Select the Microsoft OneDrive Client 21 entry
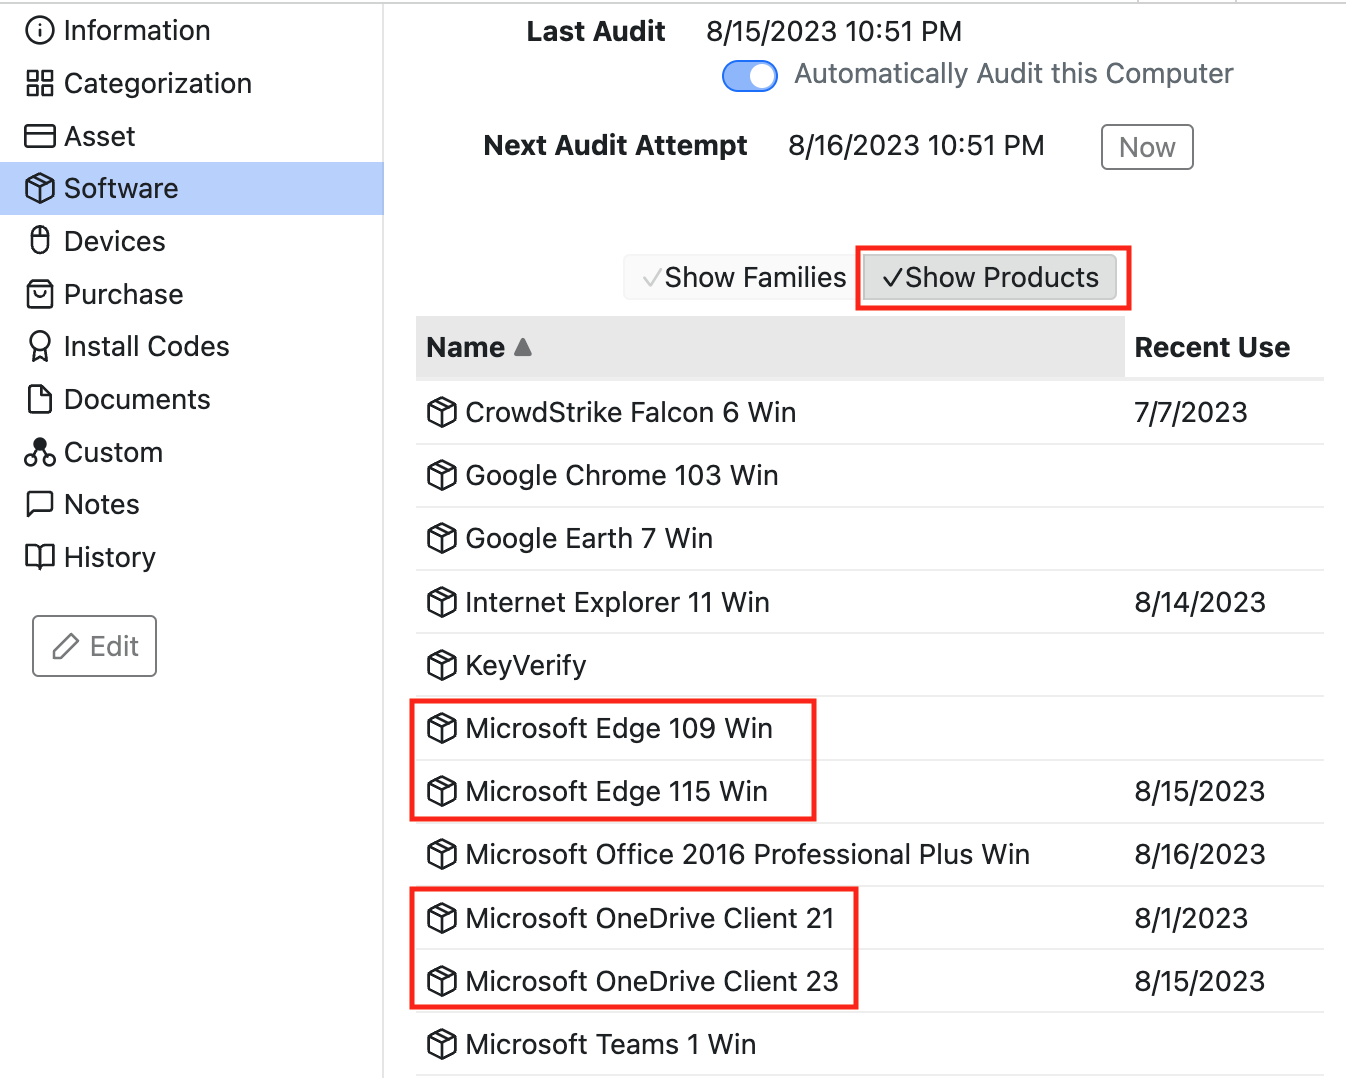Viewport: 1346px width, 1078px height. [870, 918]
